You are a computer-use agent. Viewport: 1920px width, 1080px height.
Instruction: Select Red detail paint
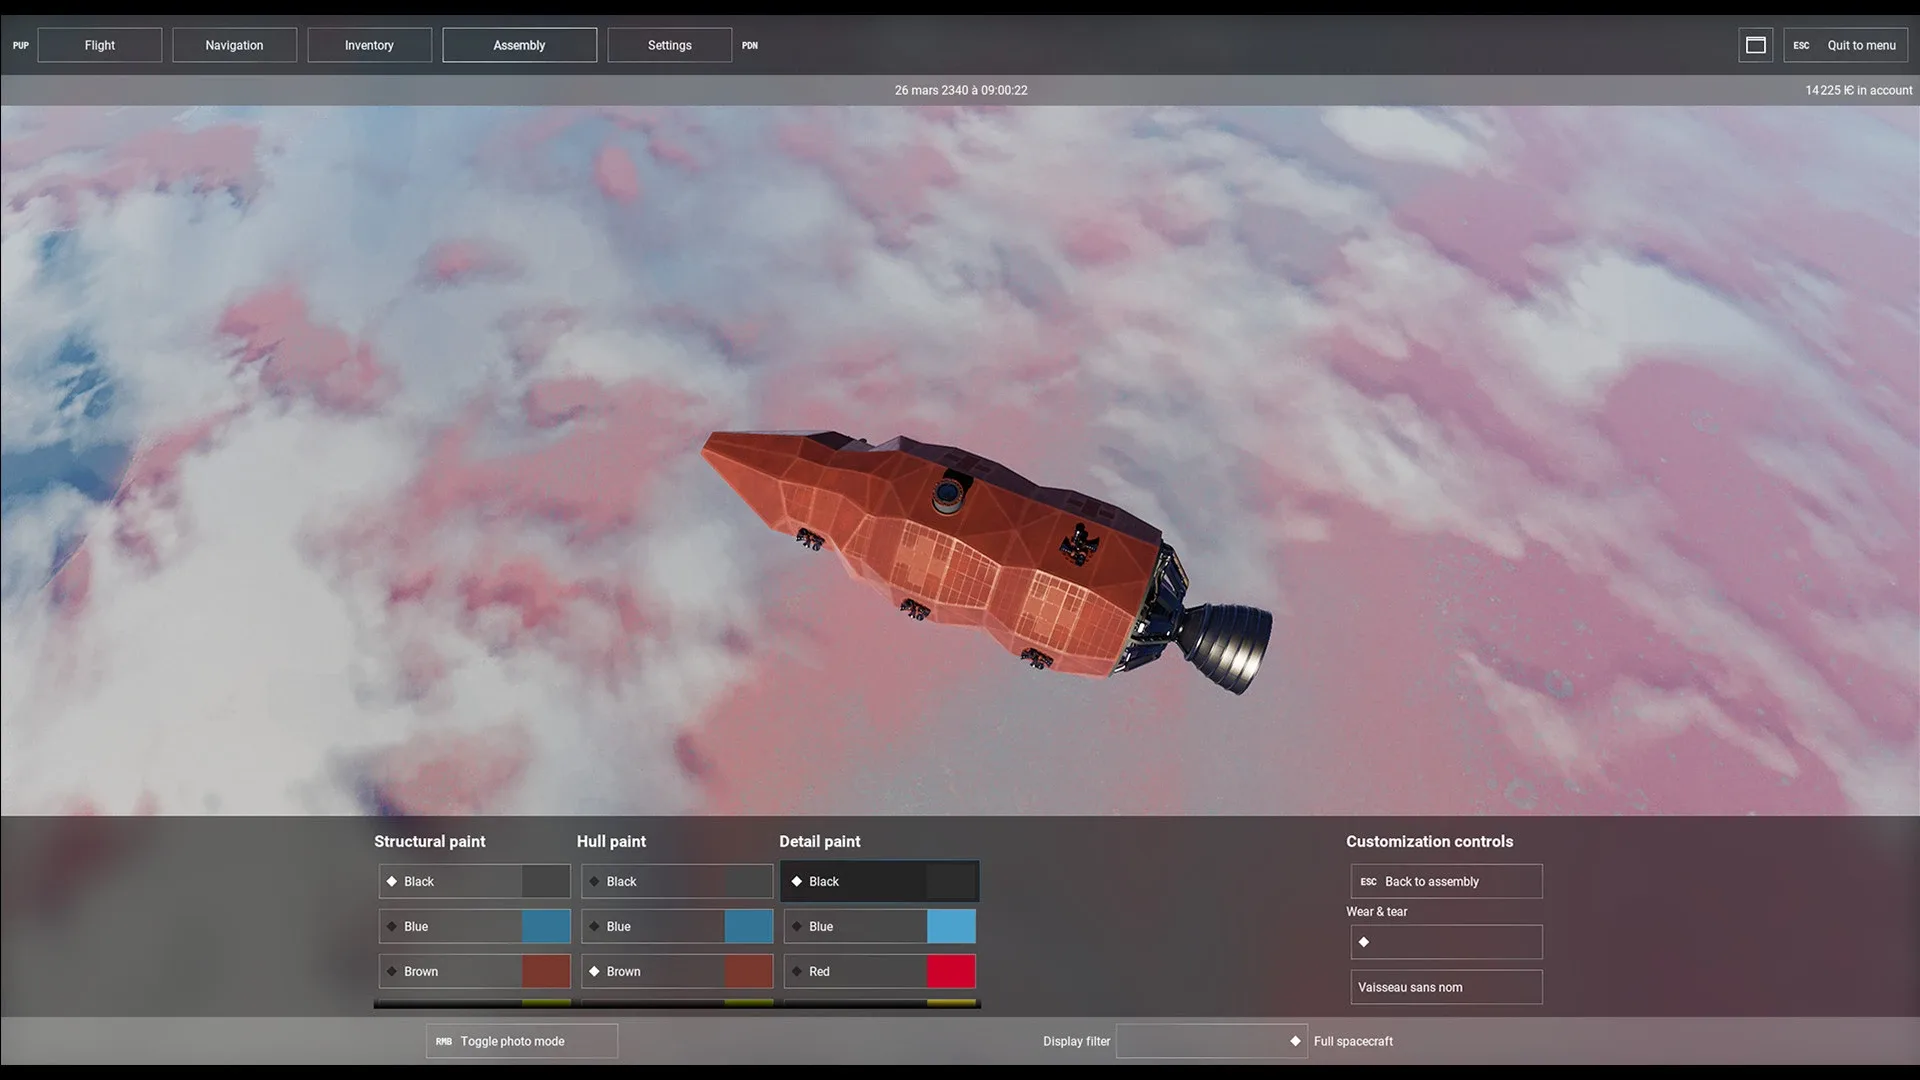tap(879, 971)
